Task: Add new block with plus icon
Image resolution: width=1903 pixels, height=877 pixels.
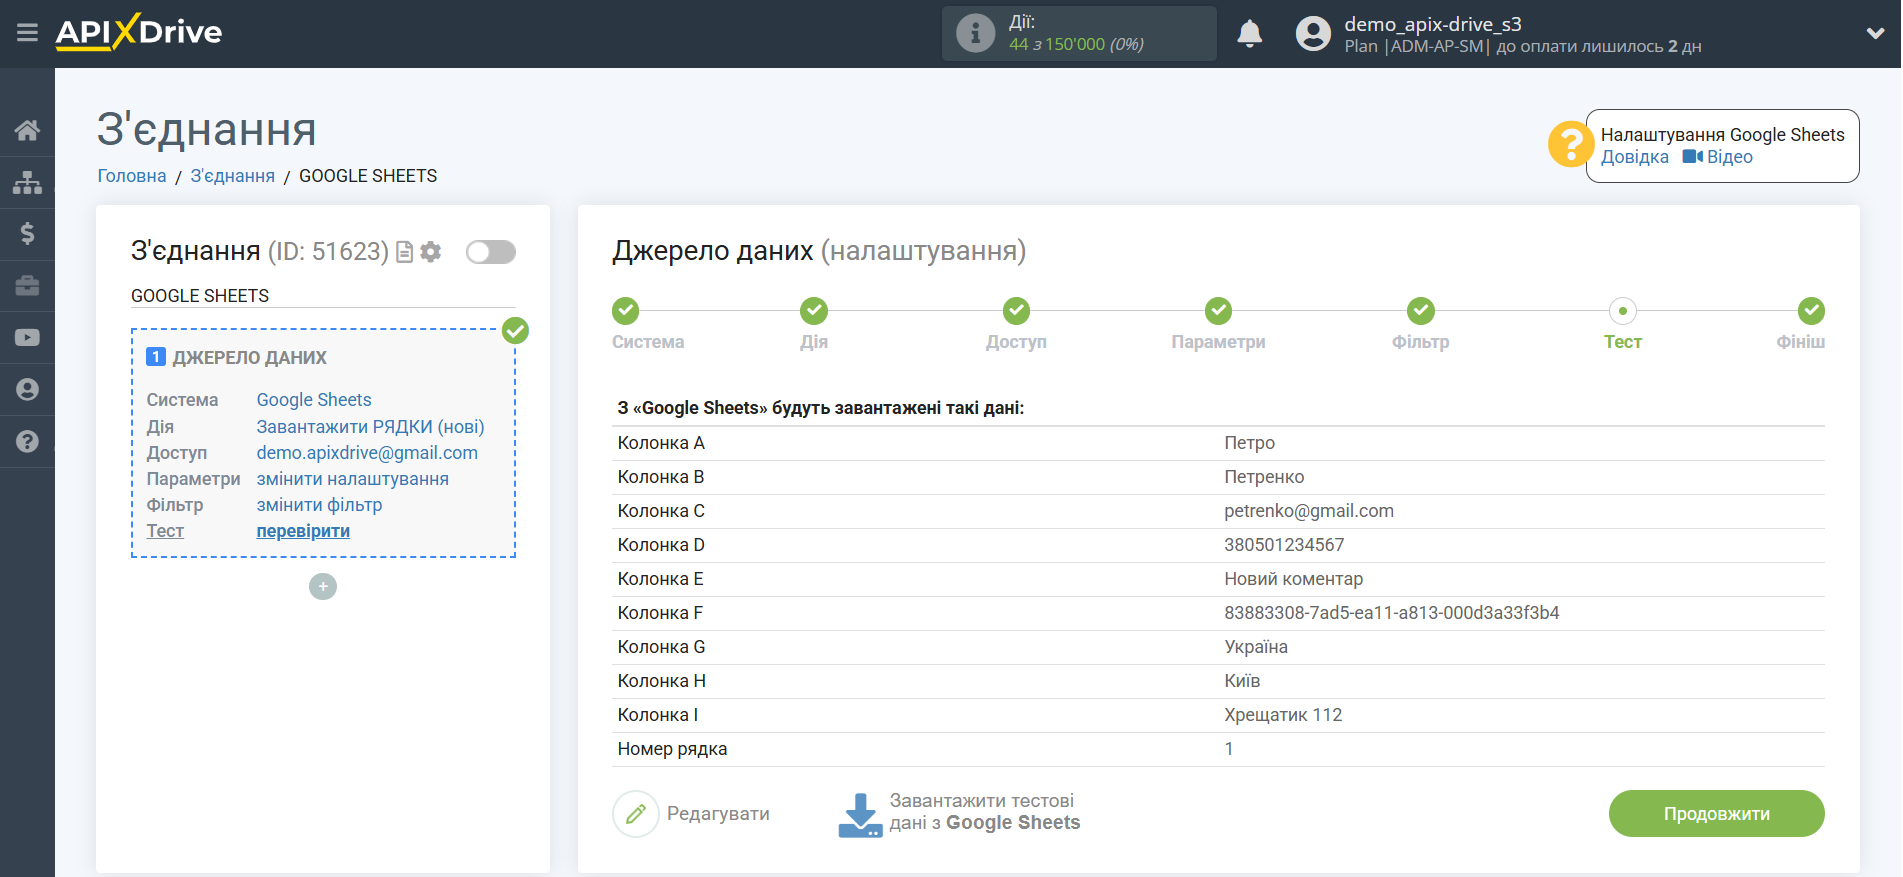Action: click(323, 587)
